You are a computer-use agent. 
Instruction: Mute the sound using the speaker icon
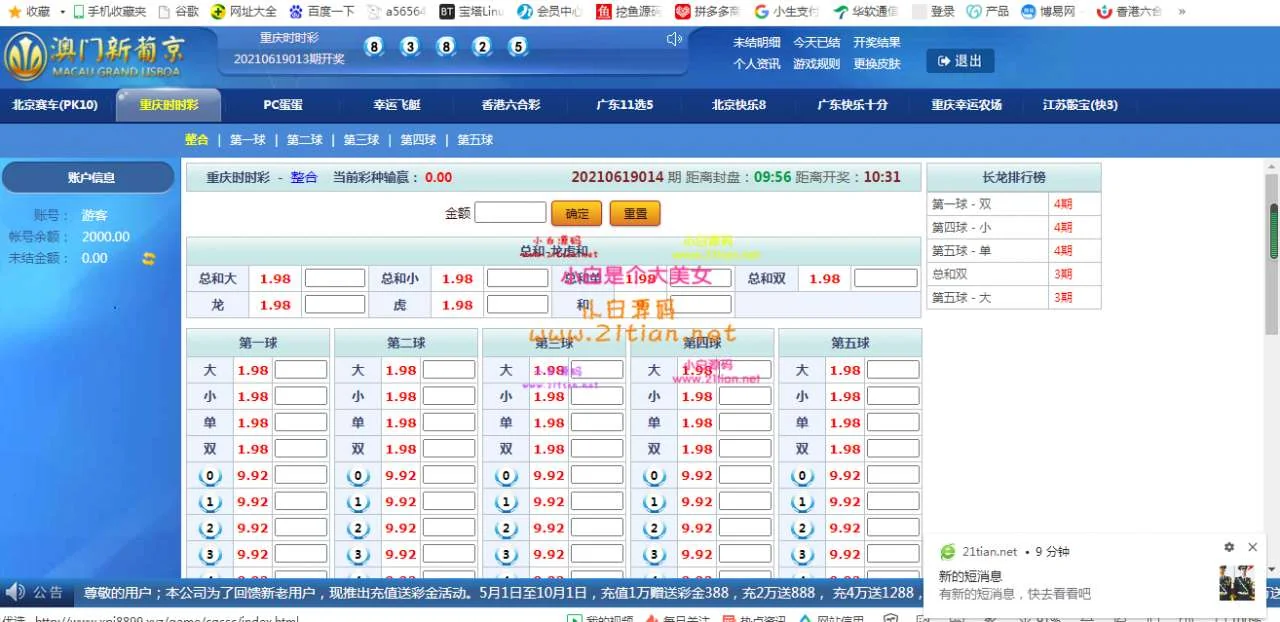[x=674, y=39]
